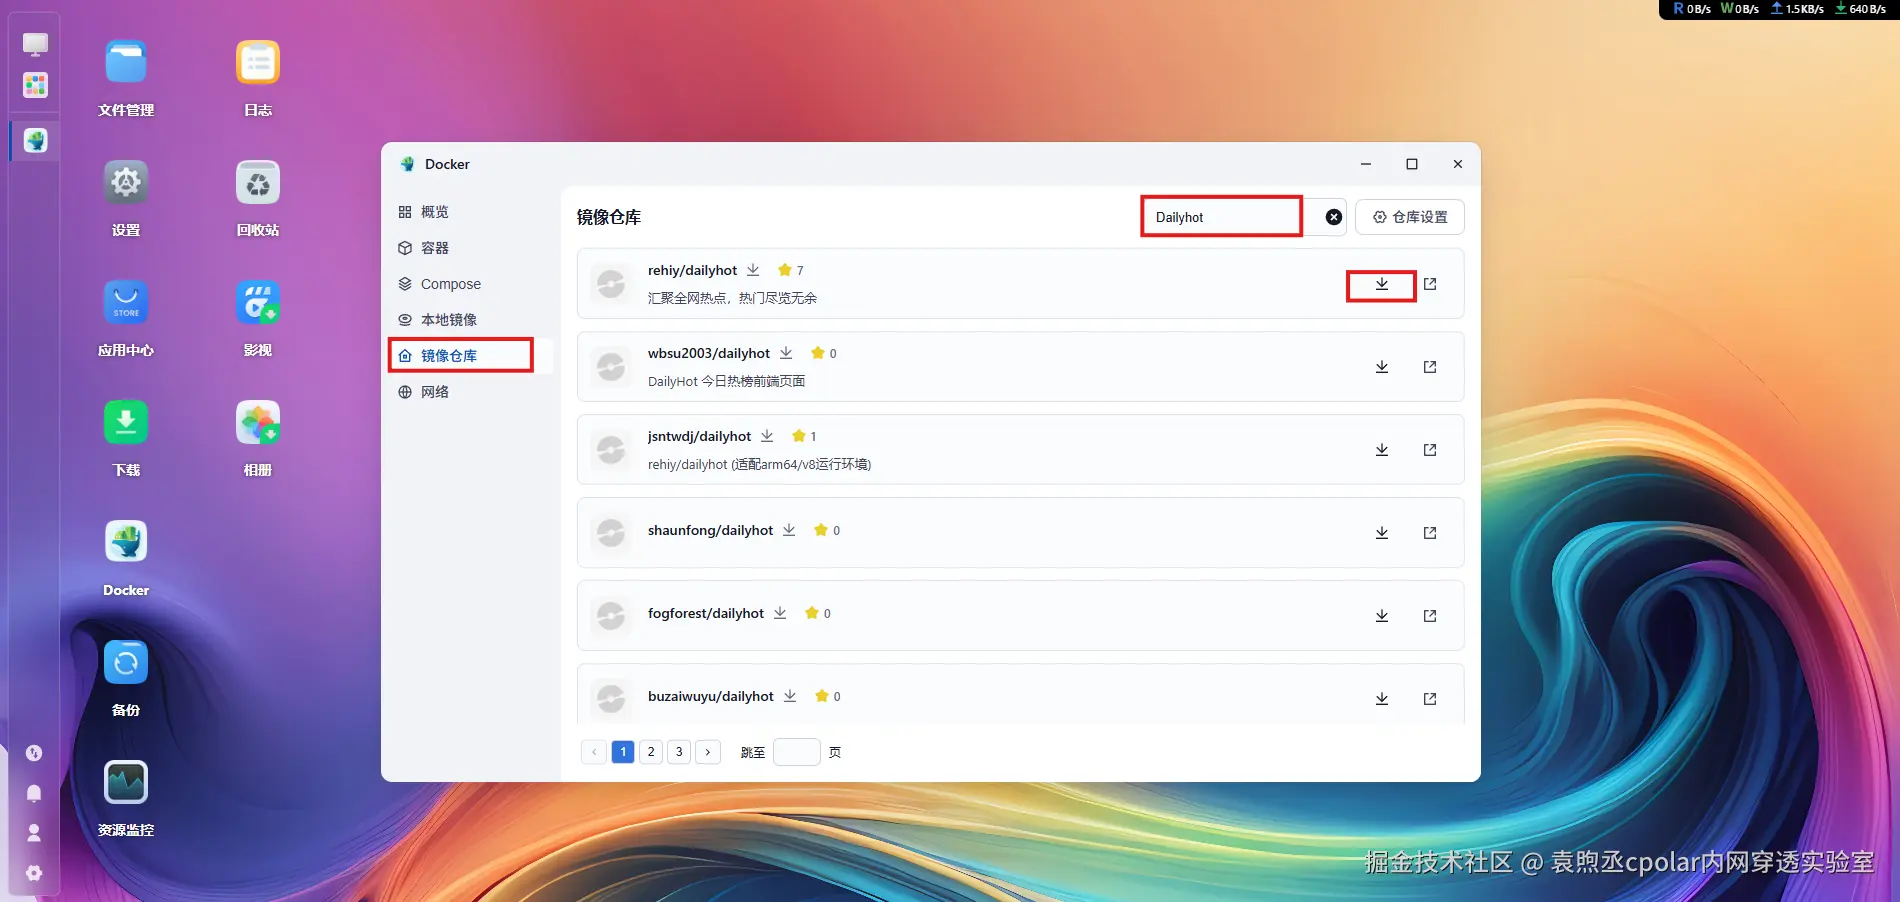This screenshot has height=902, width=1900.
Task: Click the jsntwdj/dailyhot repository name
Action: tap(699, 436)
